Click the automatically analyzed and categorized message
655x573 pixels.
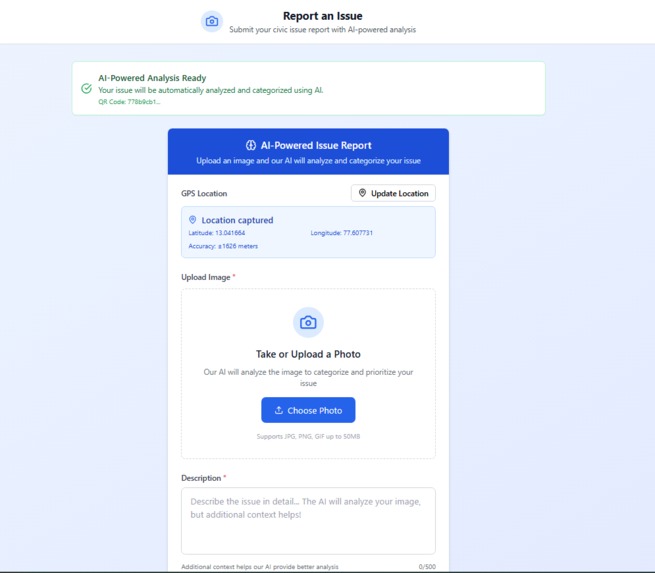[x=211, y=90]
